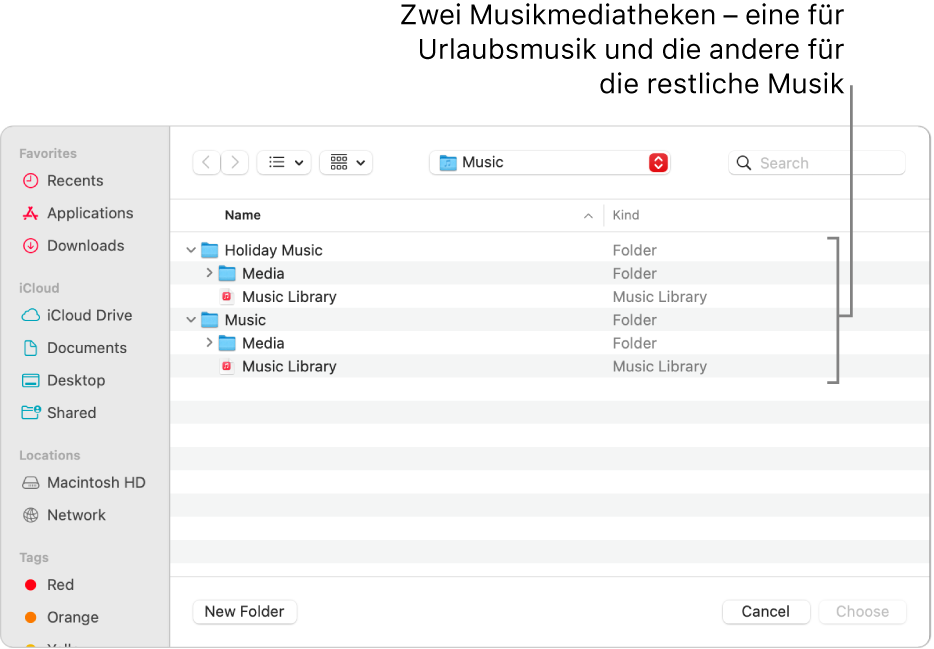Open the Music location pop-up menu

[550, 163]
